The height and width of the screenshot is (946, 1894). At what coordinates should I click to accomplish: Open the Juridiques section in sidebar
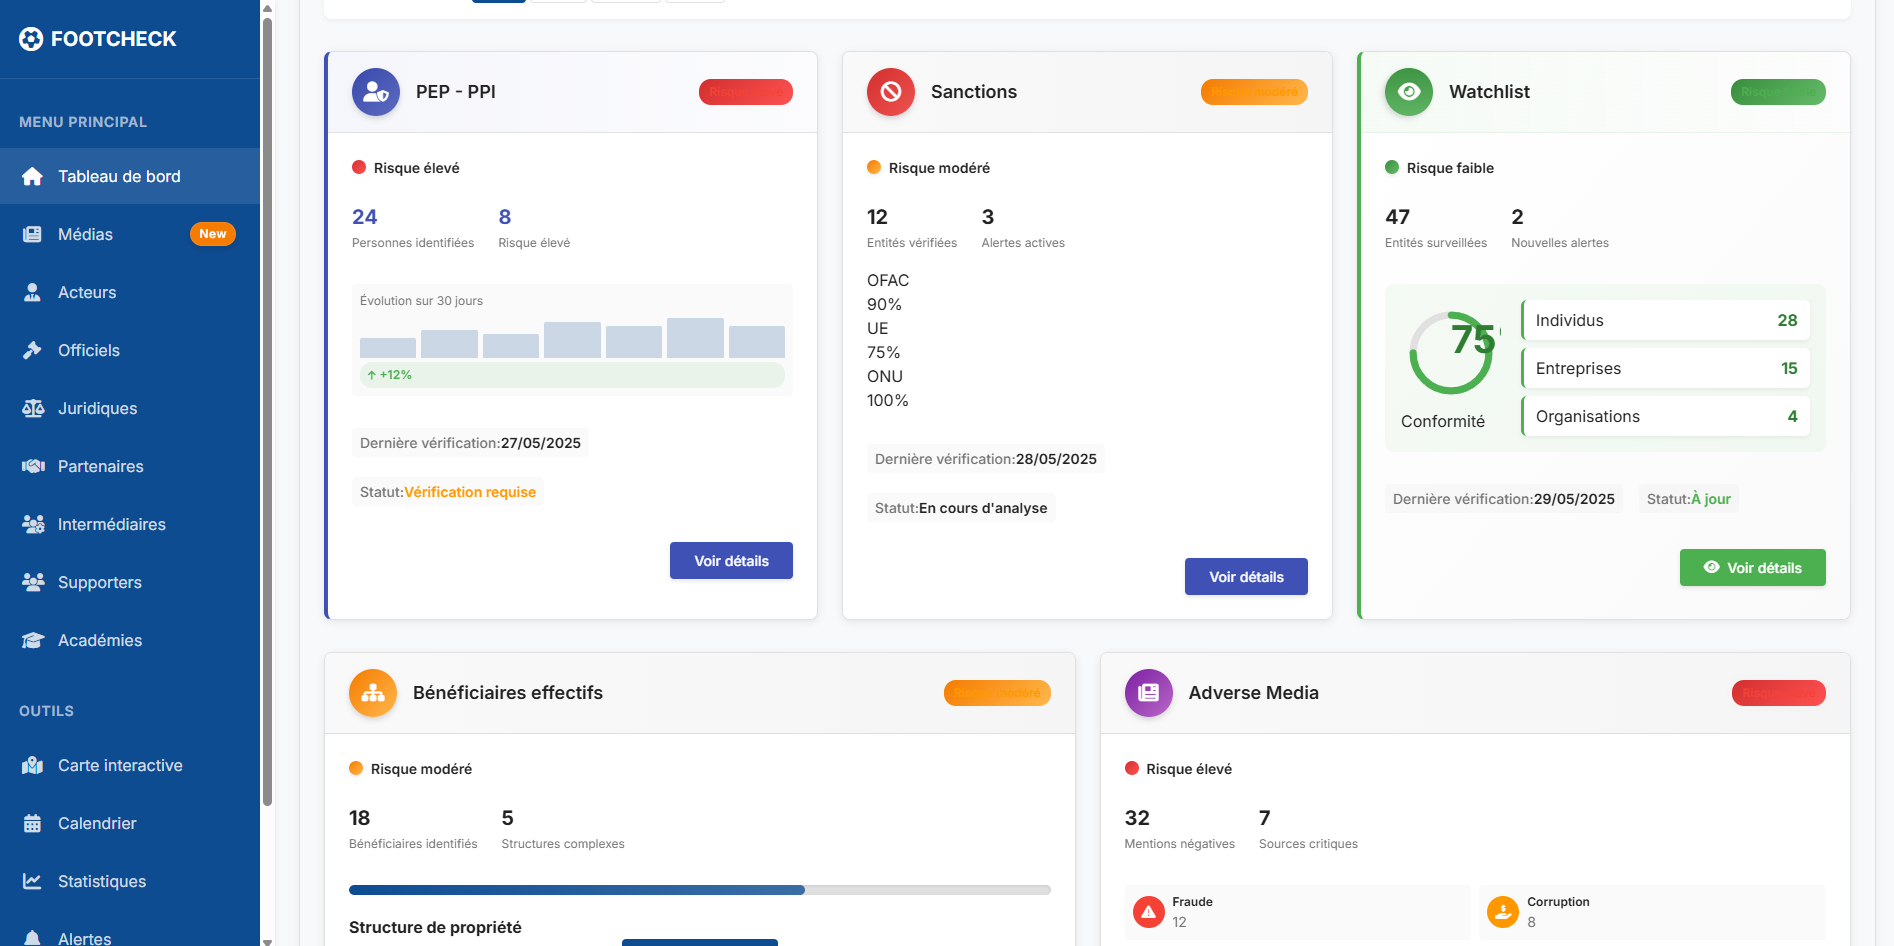(97, 408)
